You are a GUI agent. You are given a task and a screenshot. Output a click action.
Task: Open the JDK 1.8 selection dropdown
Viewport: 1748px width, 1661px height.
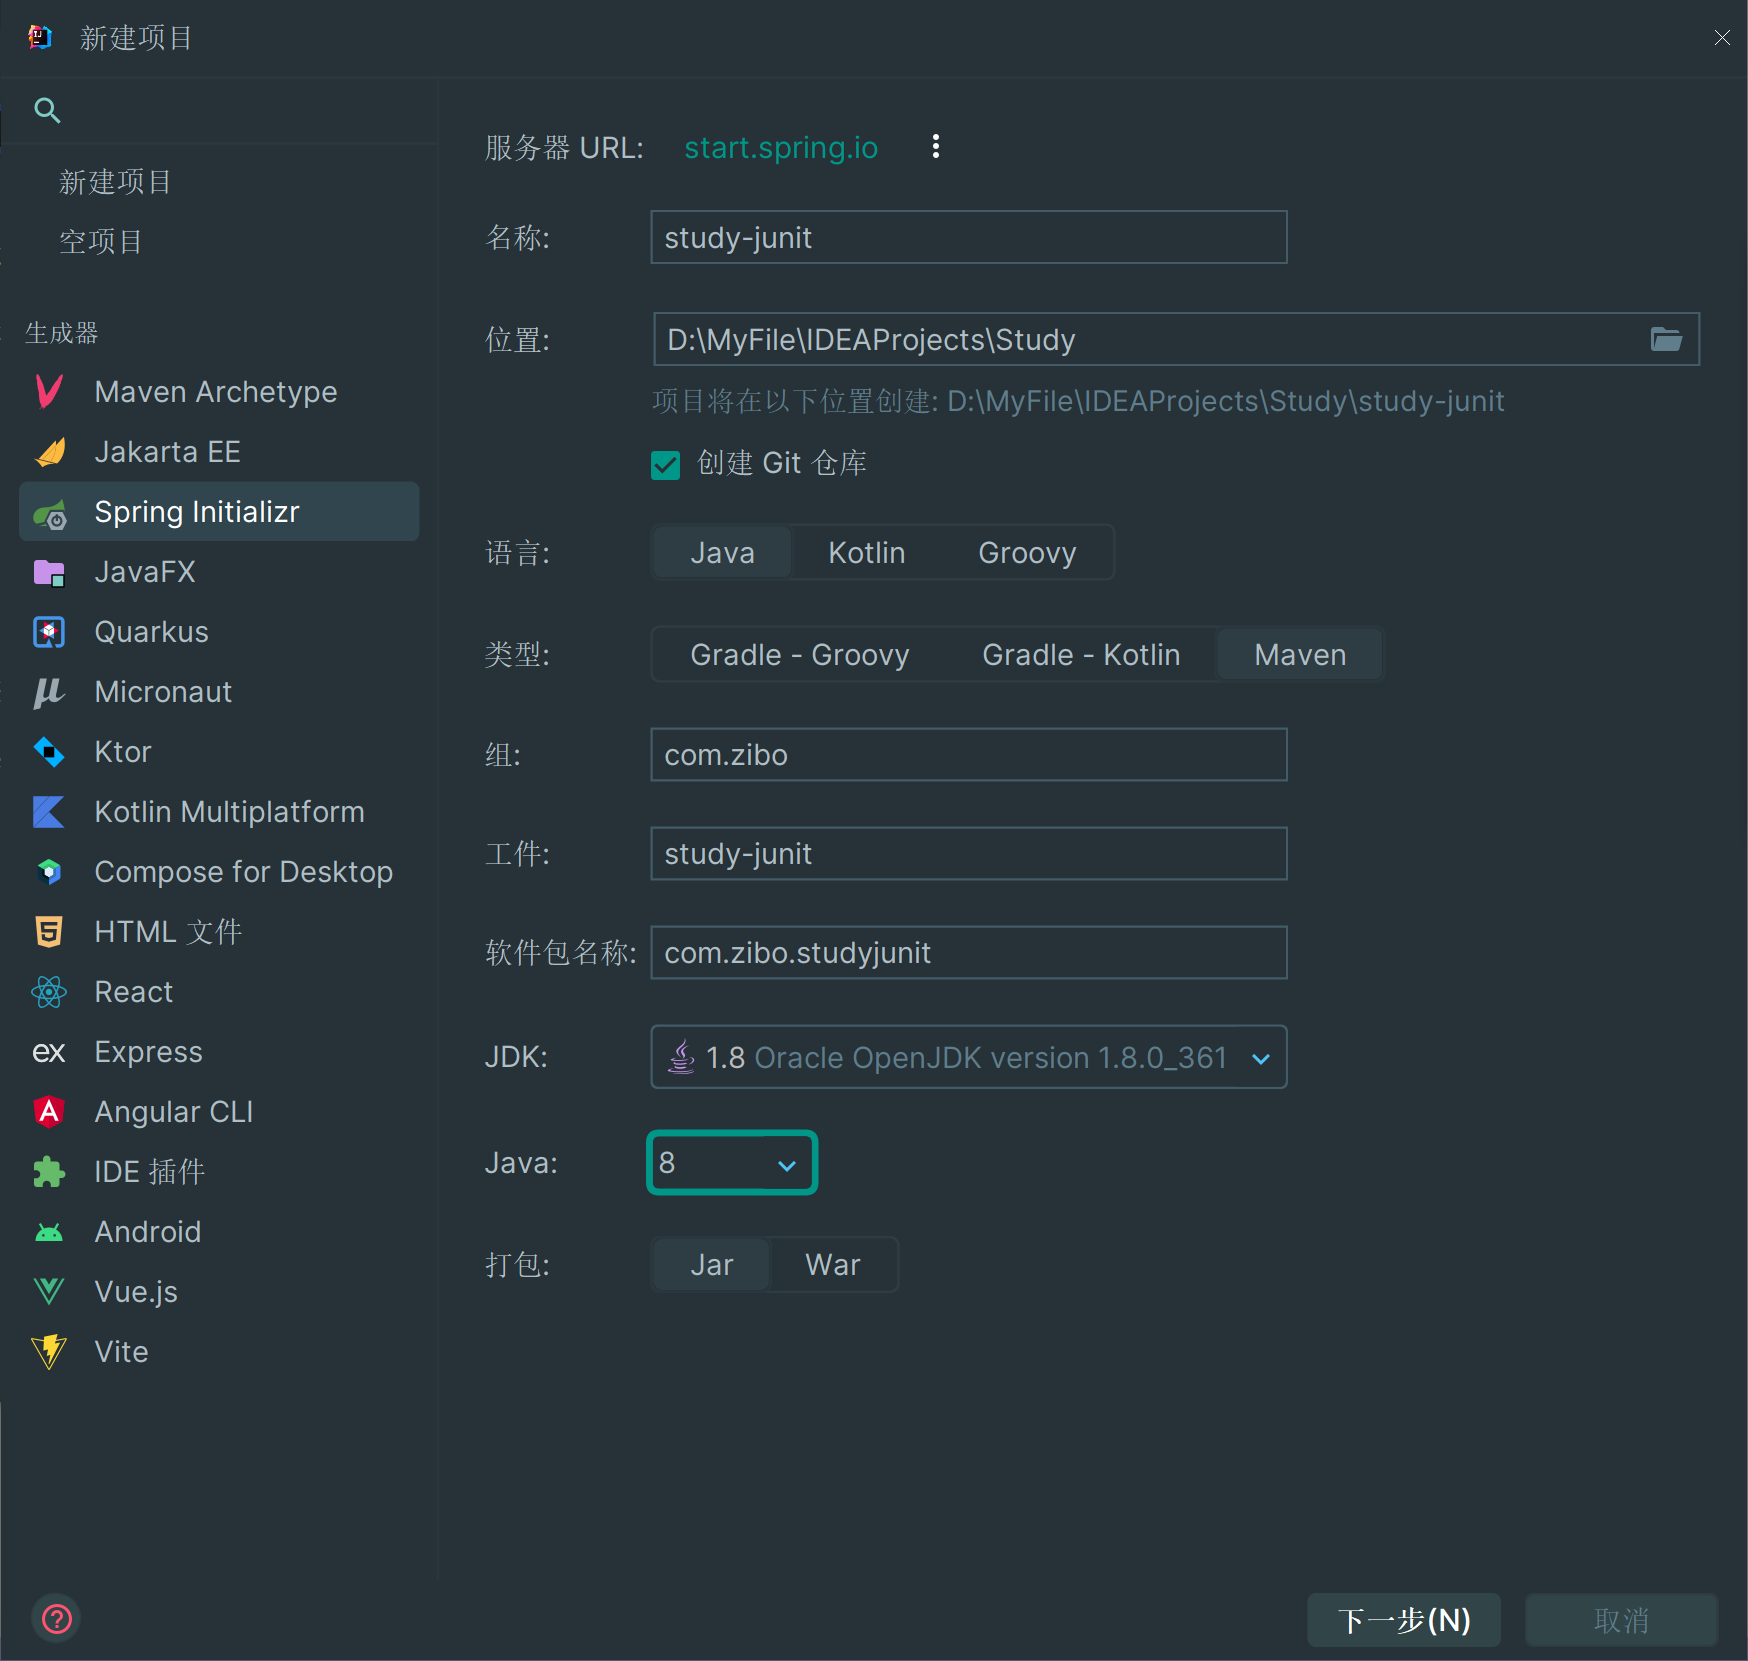click(968, 1057)
